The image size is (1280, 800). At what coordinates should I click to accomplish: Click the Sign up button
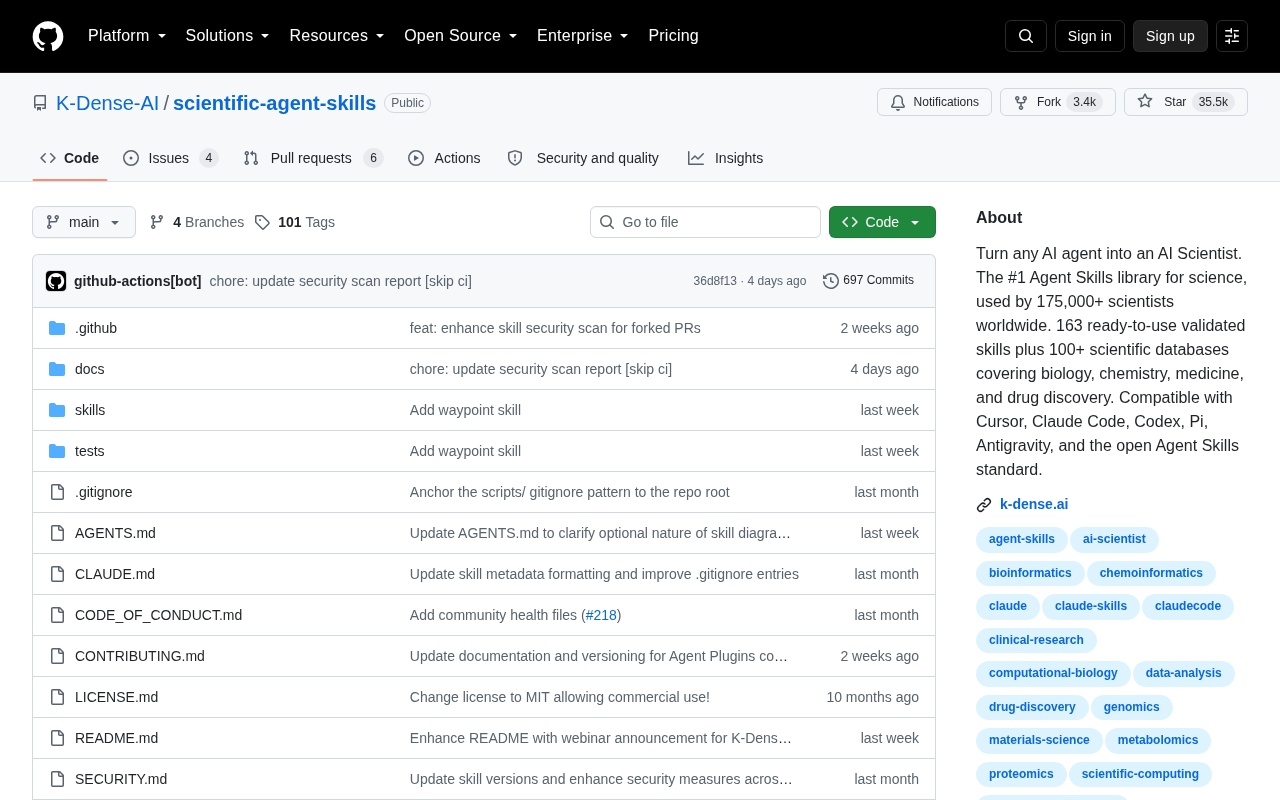[x=1170, y=36]
